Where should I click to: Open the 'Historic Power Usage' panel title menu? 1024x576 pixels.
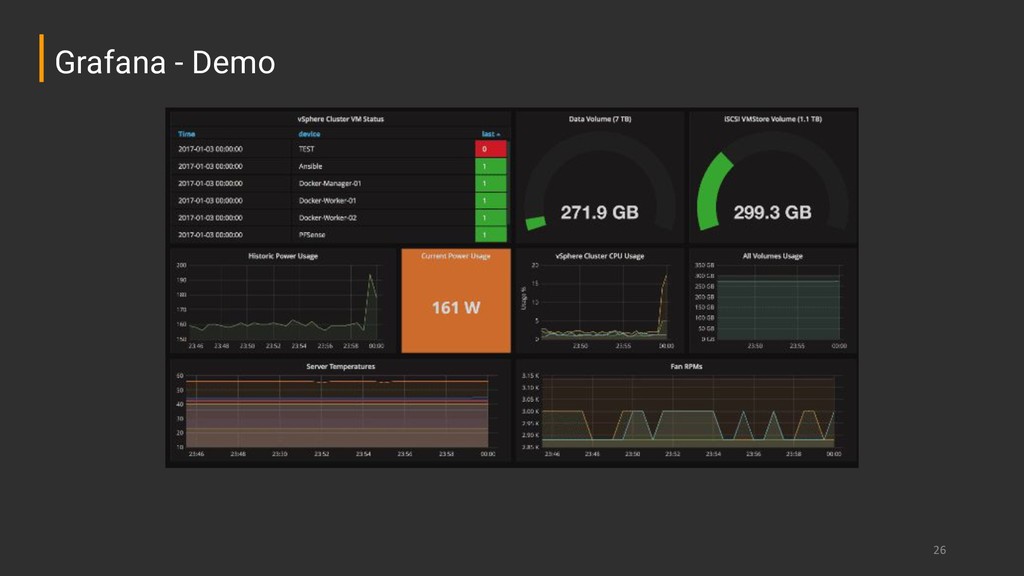click(x=283, y=256)
